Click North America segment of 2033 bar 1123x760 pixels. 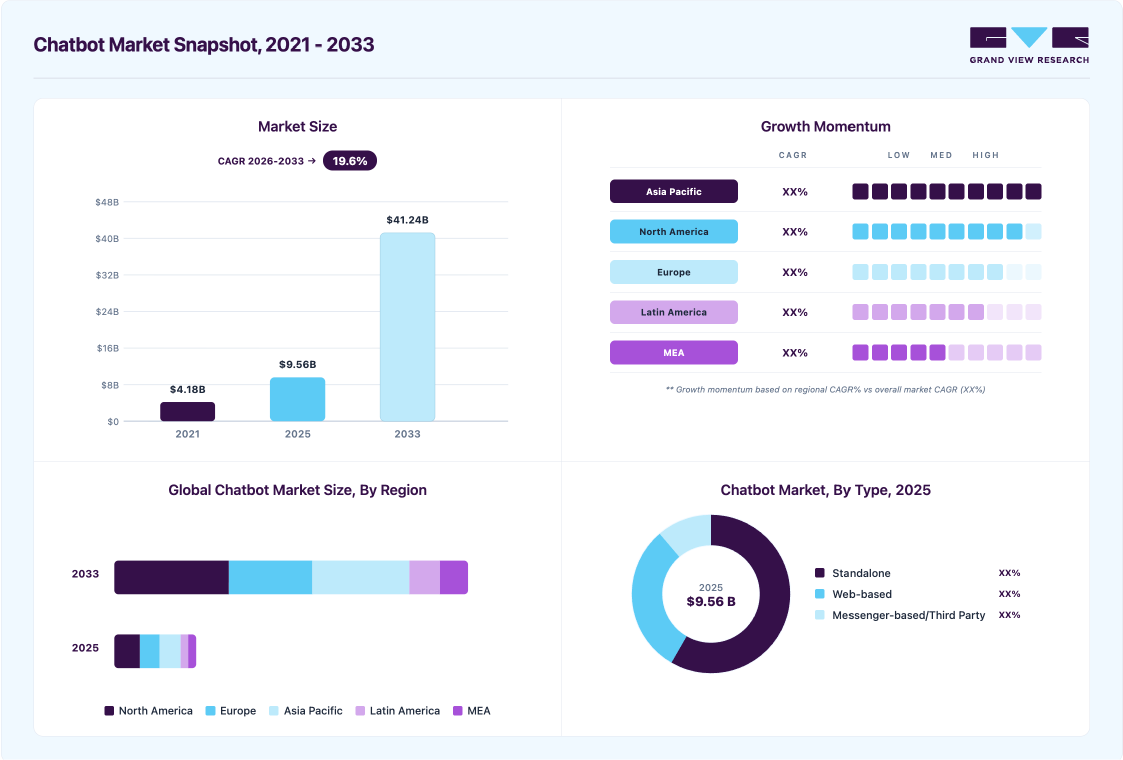pyautogui.click(x=171, y=577)
